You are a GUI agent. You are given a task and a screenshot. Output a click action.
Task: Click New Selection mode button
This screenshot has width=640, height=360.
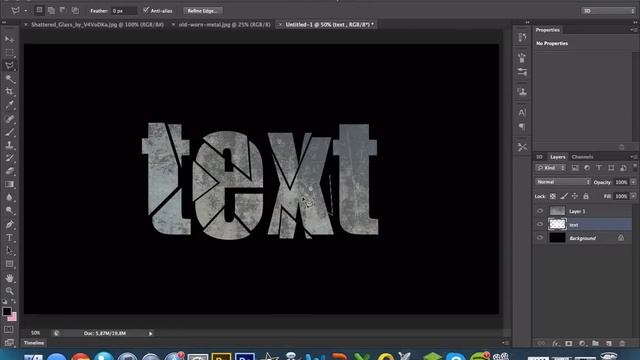pyautogui.click(x=39, y=10)
